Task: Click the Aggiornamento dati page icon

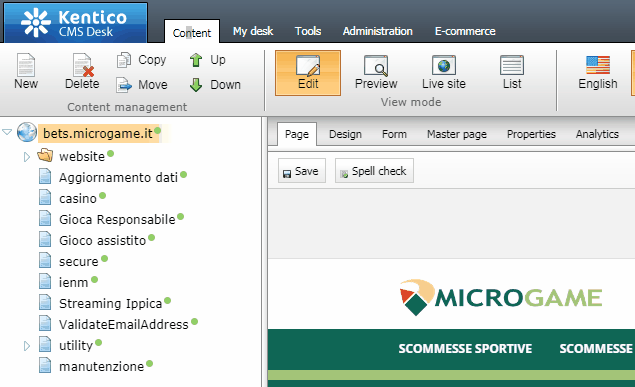Action: pos(45,177)
